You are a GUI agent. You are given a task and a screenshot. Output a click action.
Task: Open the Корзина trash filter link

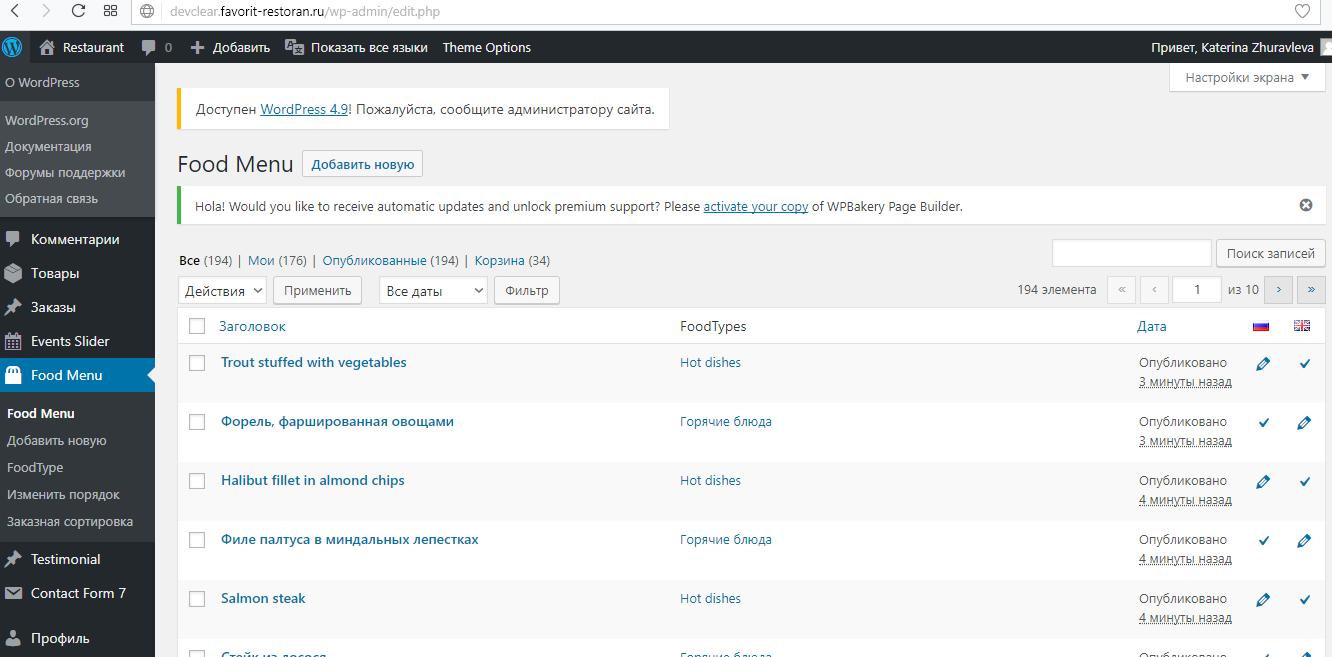pyautogui.click(x=499, y=260)
